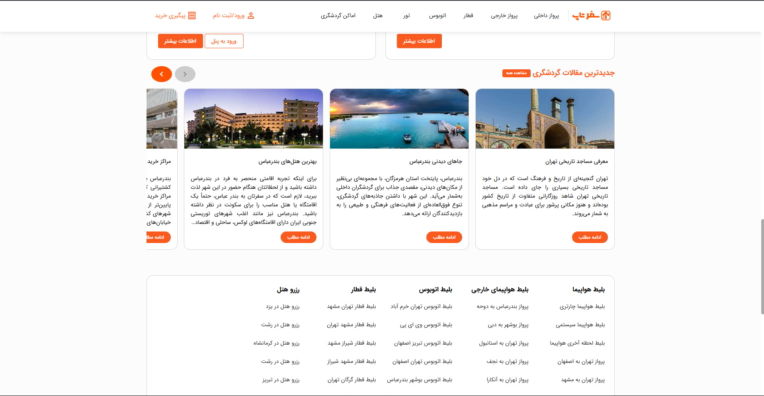
Task: Open بلیط اتوبوس تبریز اصفهان link
Action: (423, 343)
